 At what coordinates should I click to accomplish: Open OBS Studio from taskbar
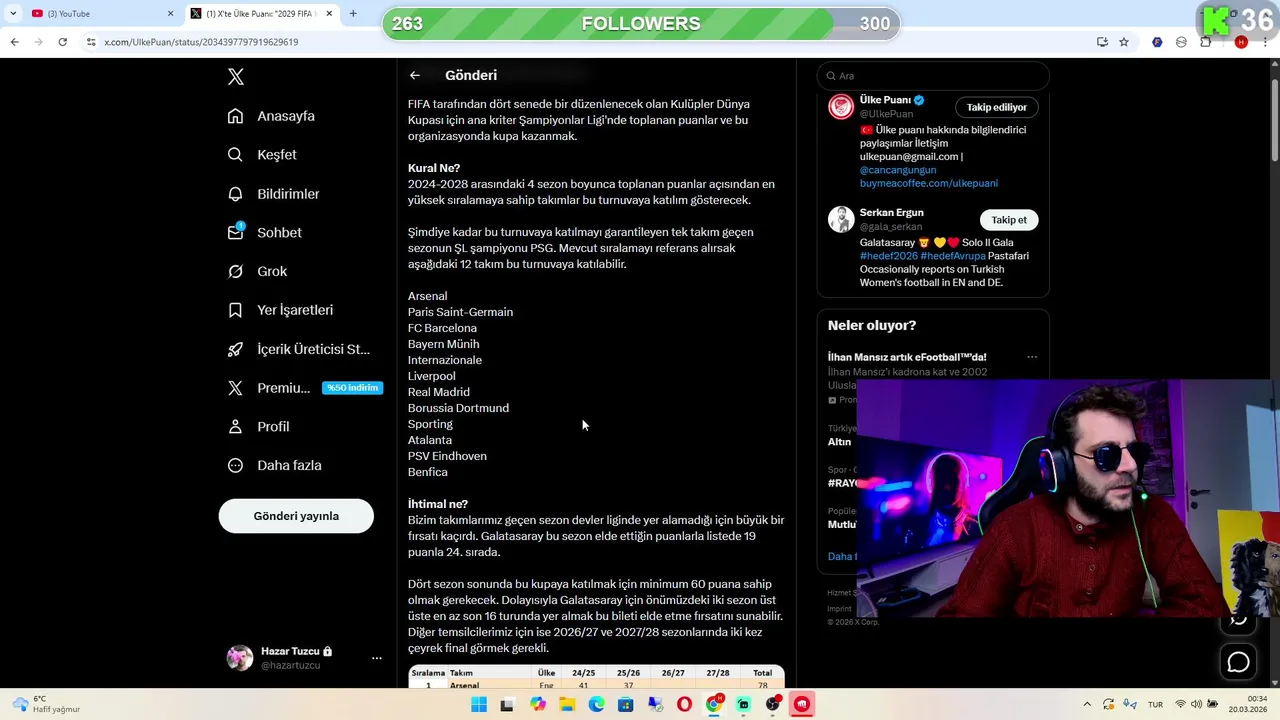pos(772,705)
